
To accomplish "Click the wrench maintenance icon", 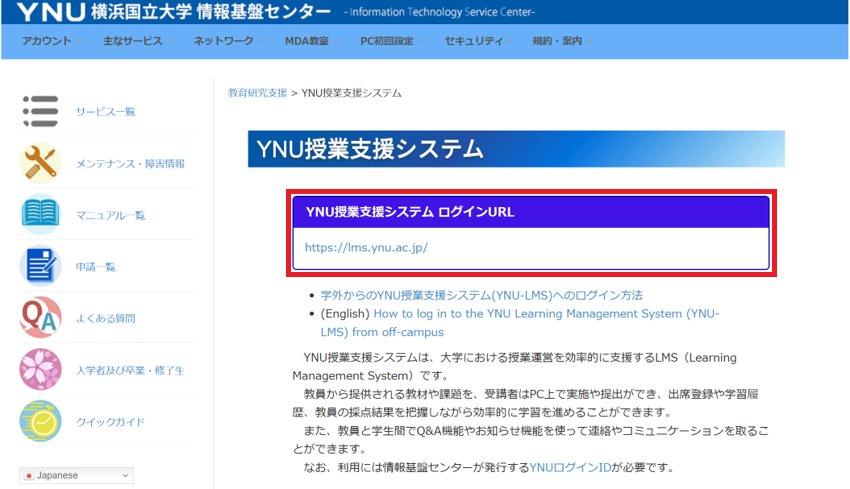I will (x=41, y=163).
